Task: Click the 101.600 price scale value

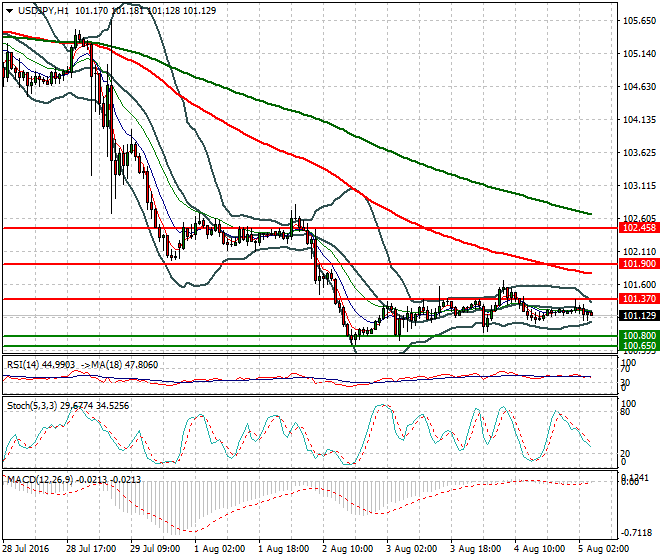Action: tap(639, 285)
